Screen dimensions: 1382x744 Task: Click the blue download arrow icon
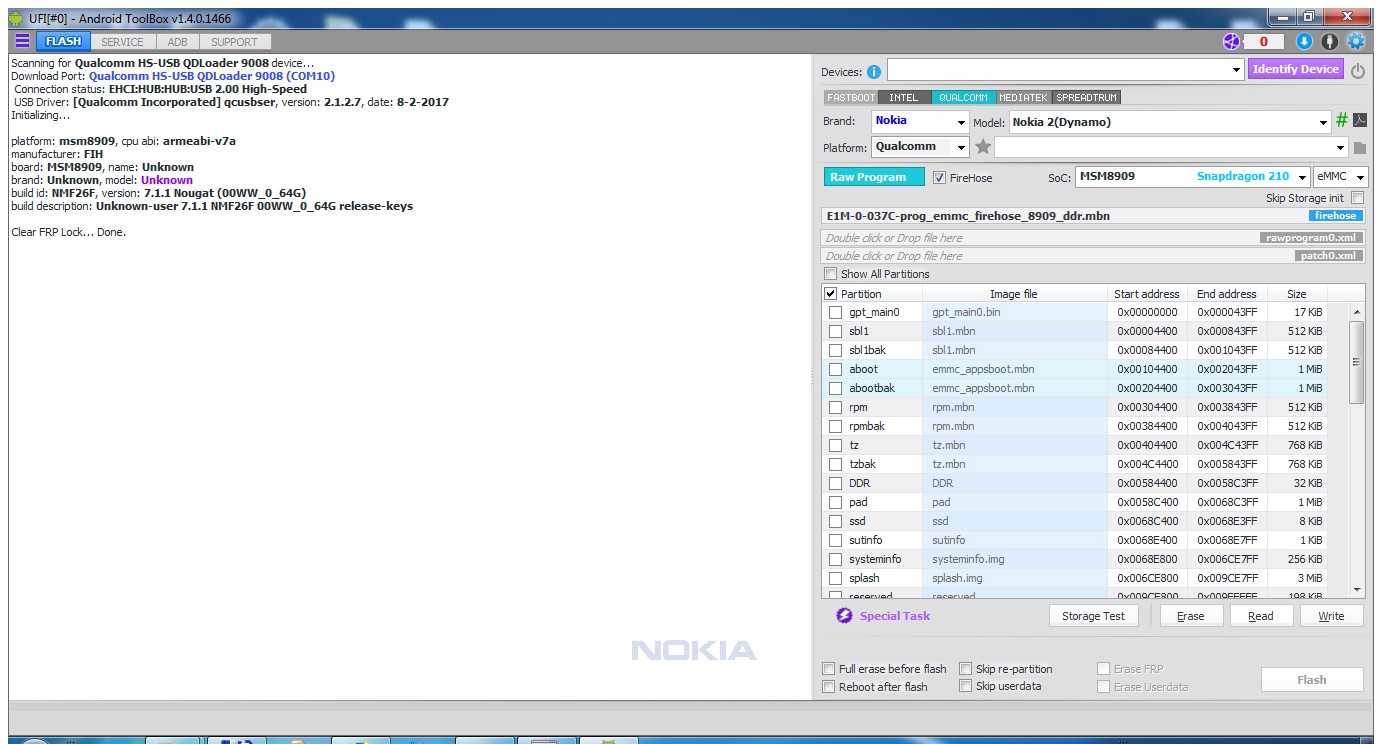[x=1304, y=41]
